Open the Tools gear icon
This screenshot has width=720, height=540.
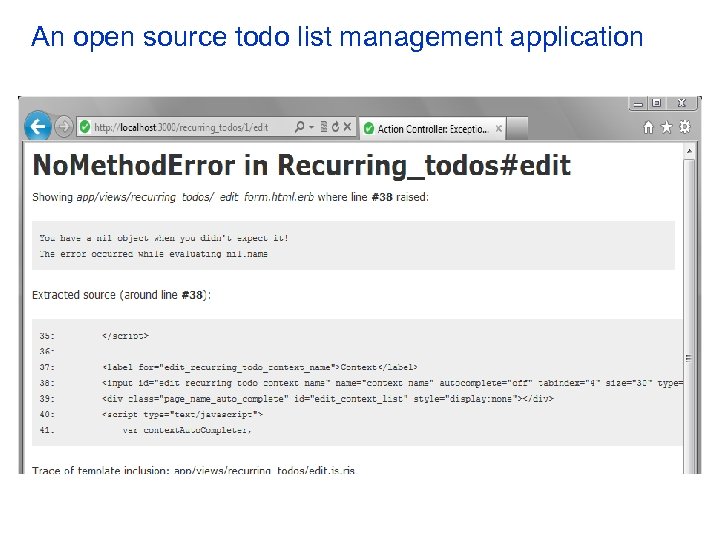pos(685,127)
